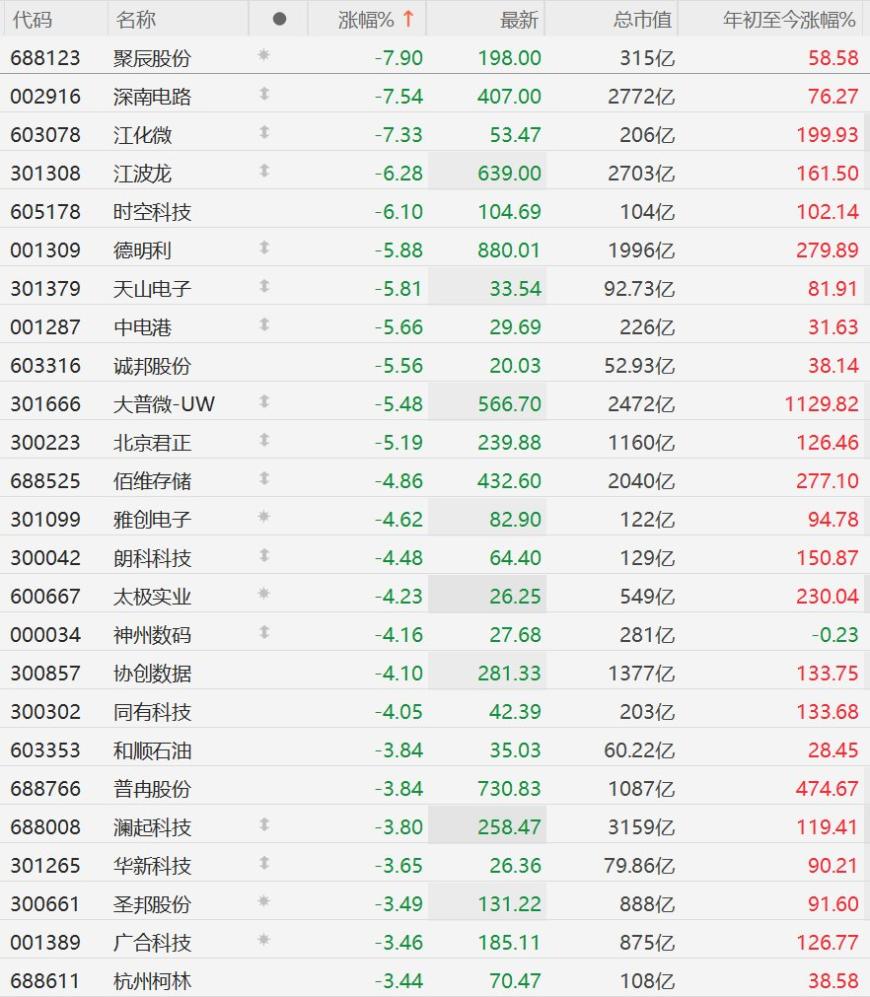Sort by the 名称 column header
The width and height of the screenshot is (870, 997).
pyautogui.click(x=135, y=20)
